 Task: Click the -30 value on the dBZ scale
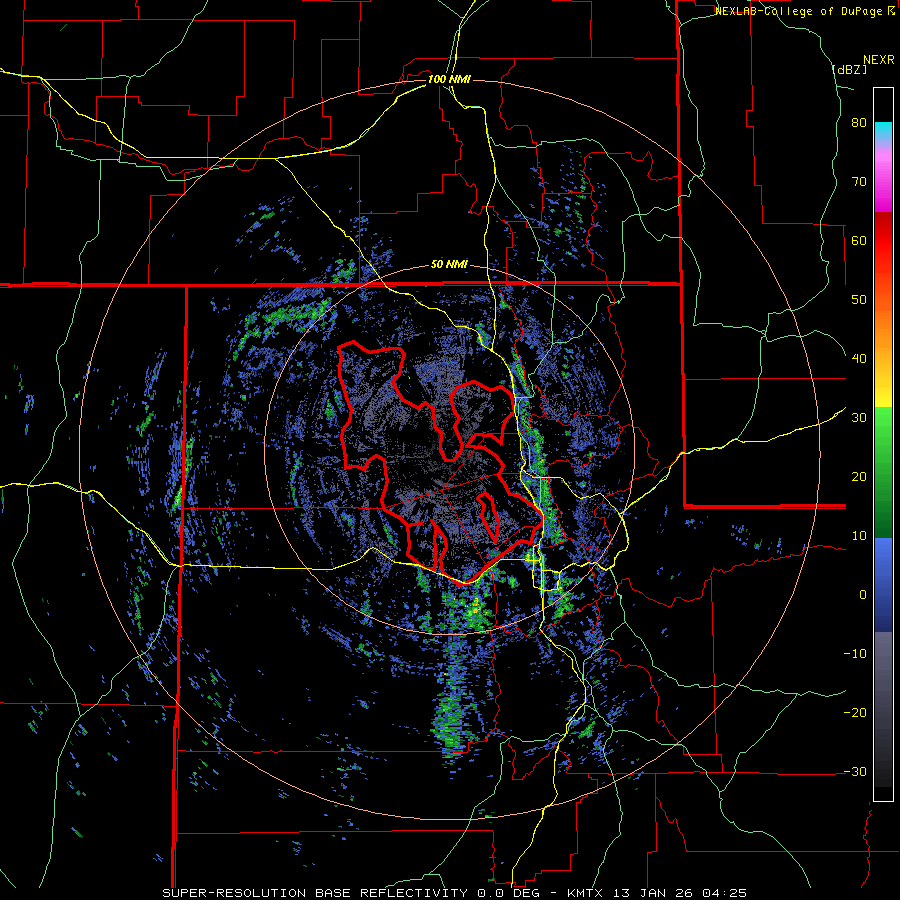tap(855, 771)
